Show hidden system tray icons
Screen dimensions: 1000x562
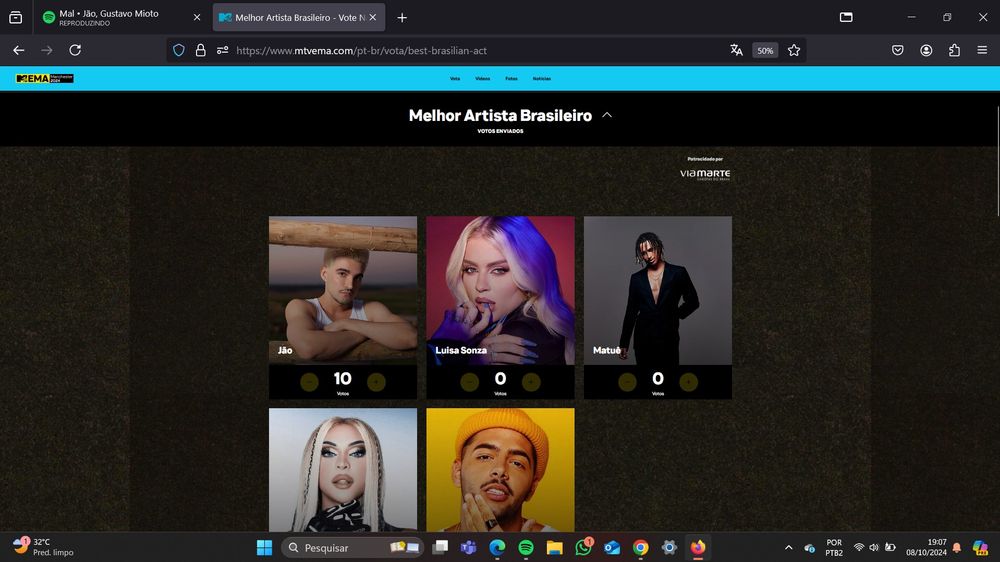(789, 547)
